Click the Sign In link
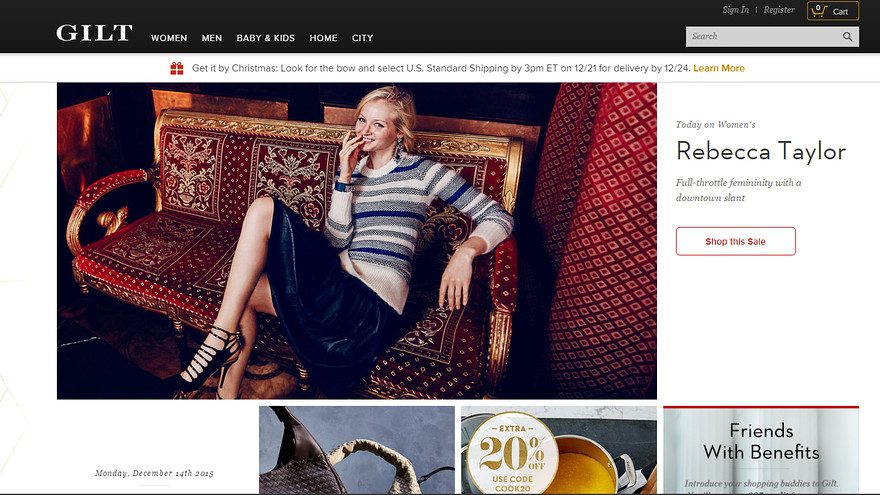Image resolution: width=880 pixels, height=495 pixels. [x=735, y=10]
